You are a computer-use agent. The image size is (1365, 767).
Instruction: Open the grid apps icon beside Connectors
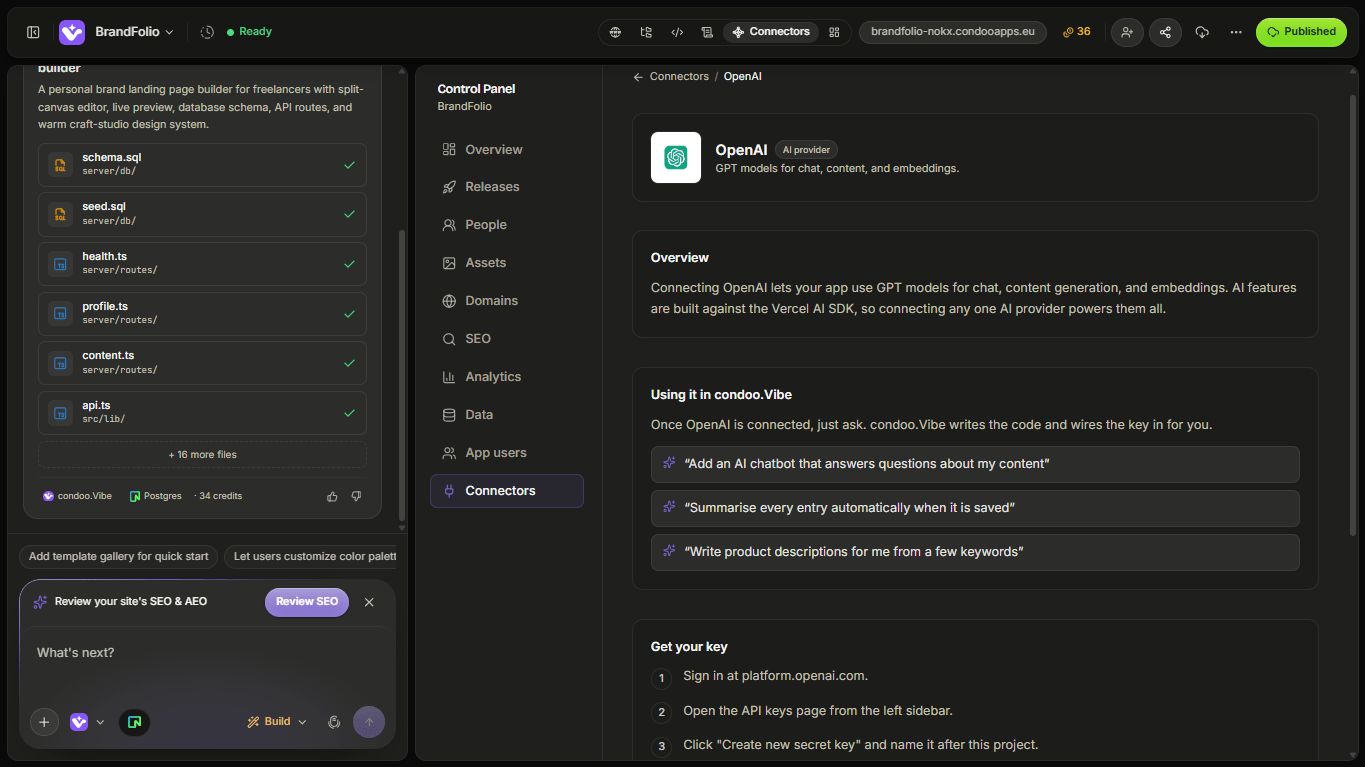pos(834,32)
